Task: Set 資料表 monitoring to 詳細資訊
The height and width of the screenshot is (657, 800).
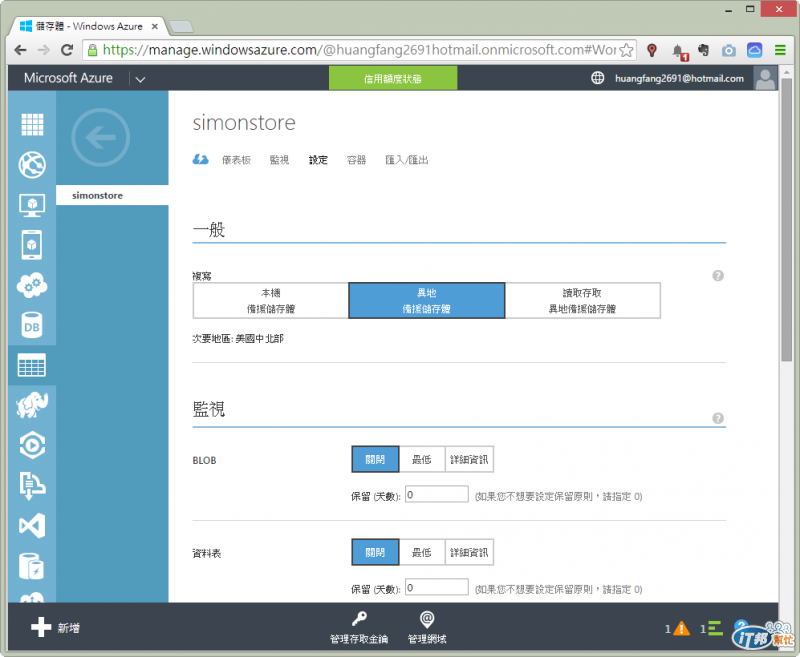Action: coord(469,552)
